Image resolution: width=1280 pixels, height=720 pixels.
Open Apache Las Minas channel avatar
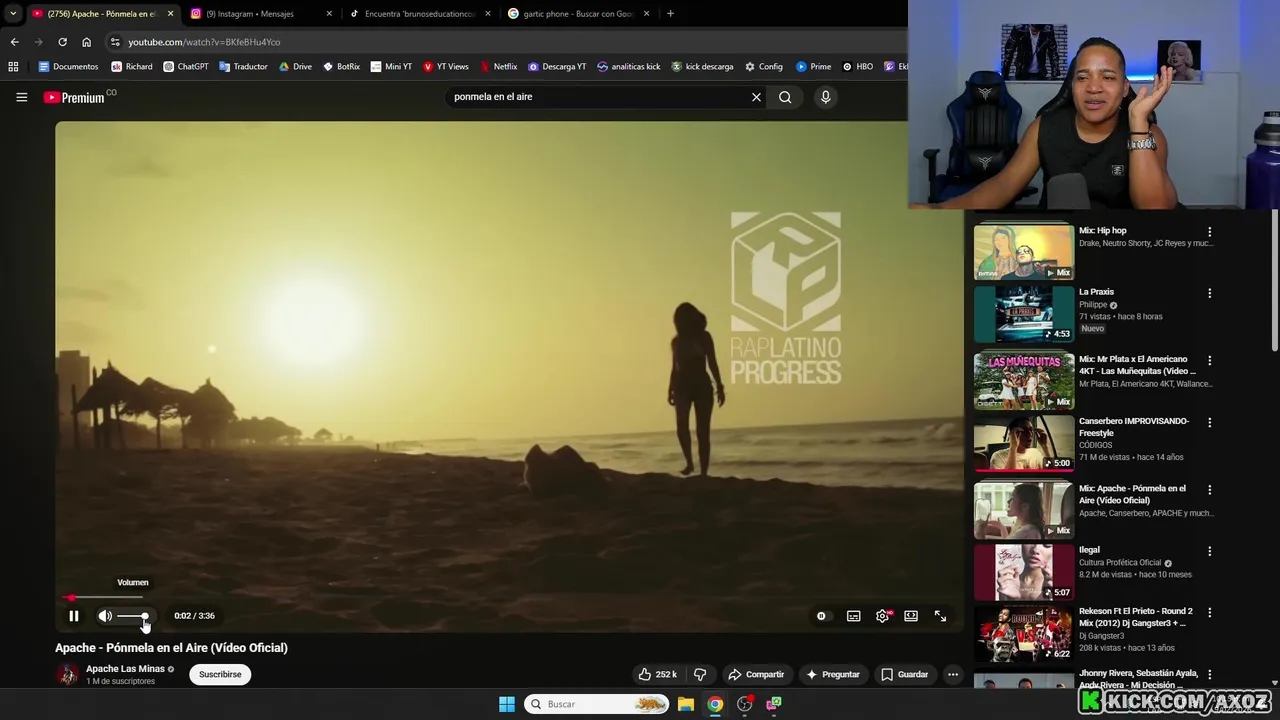pyautogui.click(x=67, y=674)
